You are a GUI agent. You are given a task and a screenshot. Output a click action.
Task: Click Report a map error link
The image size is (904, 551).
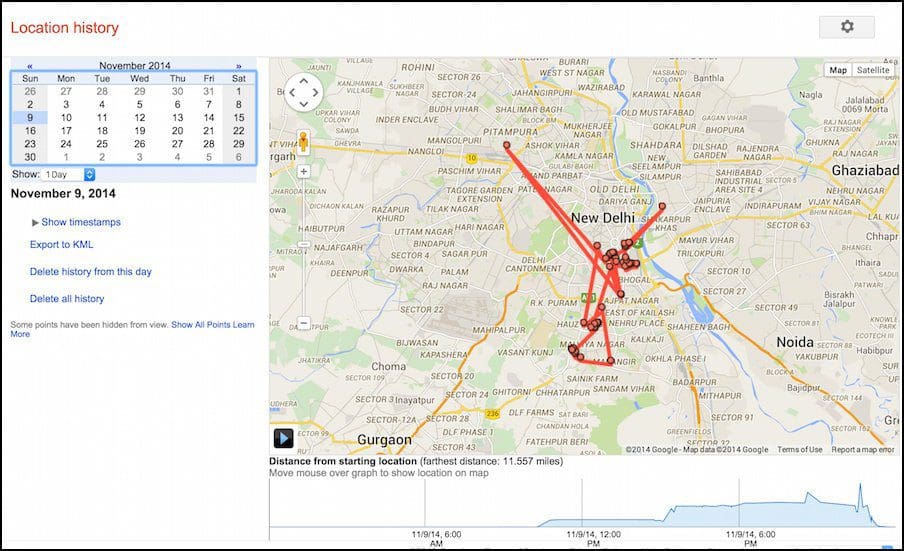pyautogui.click(x=862, y=450)
